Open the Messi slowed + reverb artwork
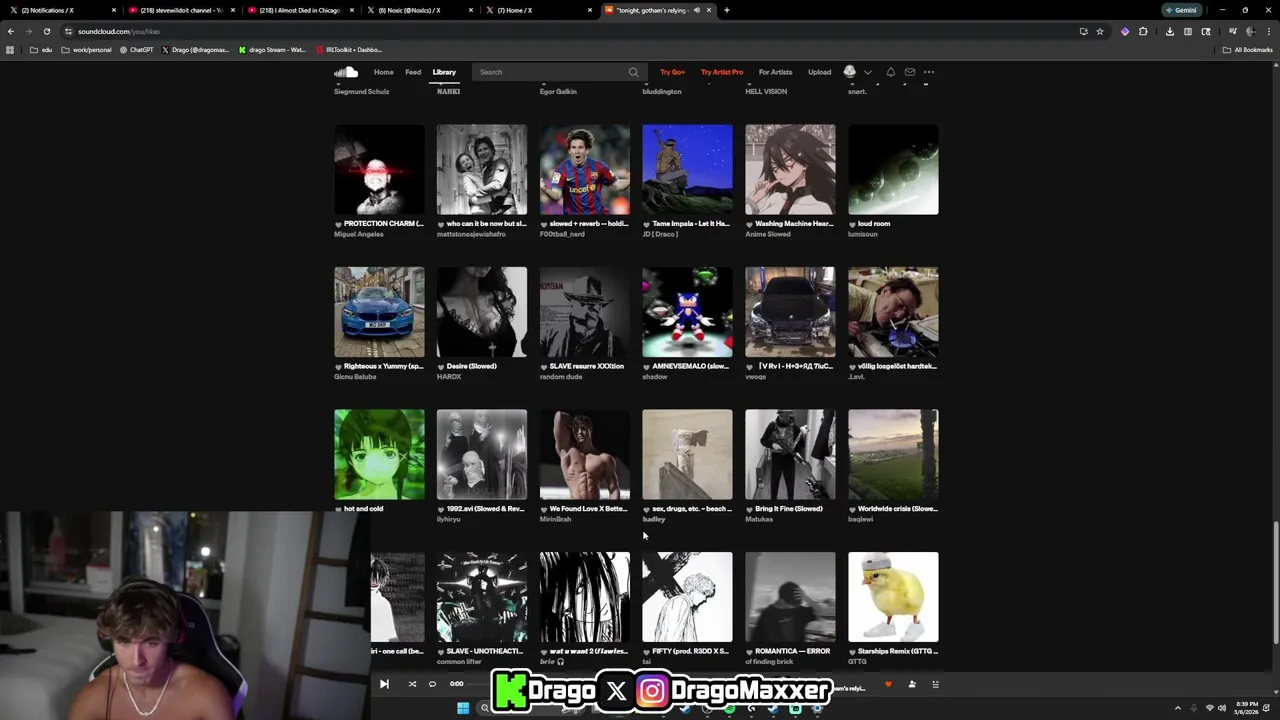1280x720 pixels. coord(585,170)
